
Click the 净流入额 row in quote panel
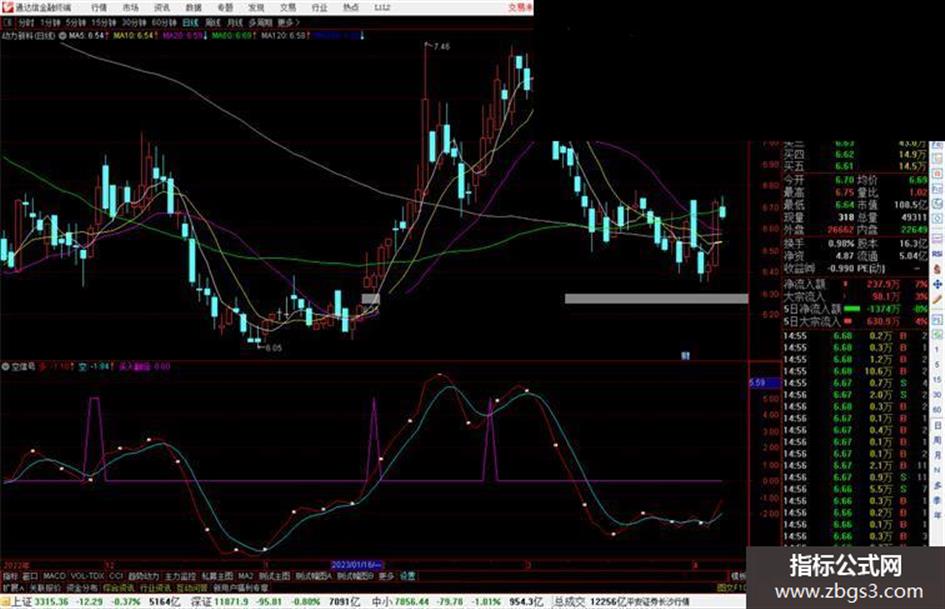coord(855,284)
